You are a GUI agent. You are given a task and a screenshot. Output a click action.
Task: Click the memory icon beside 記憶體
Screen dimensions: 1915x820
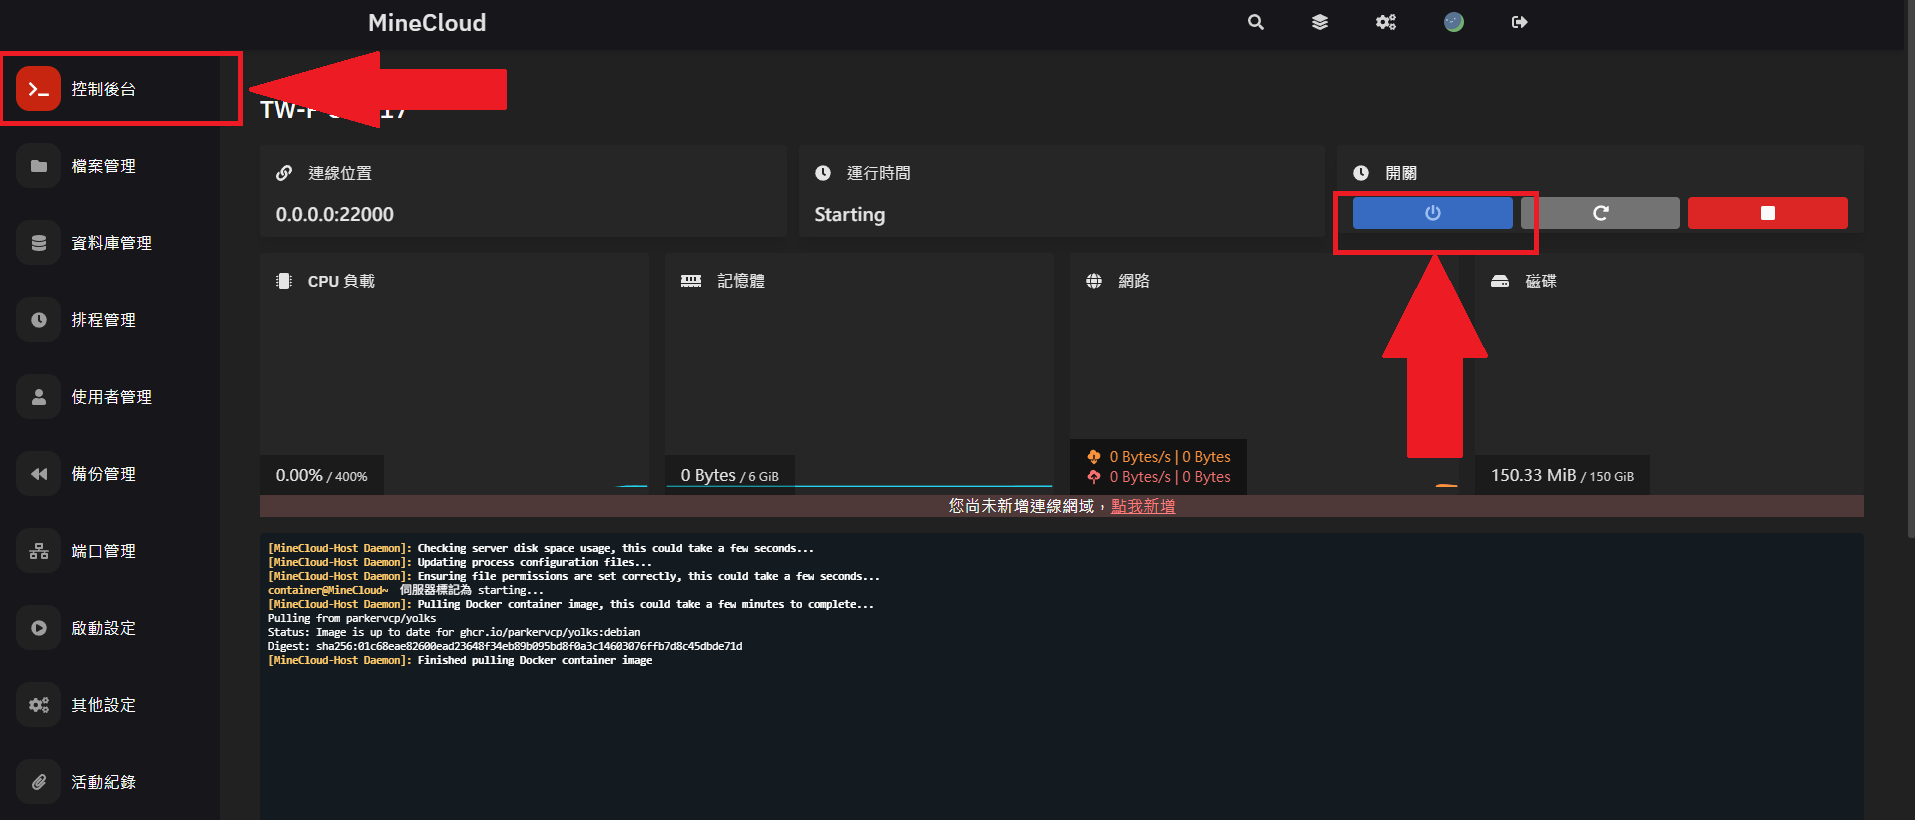pyautogui.click(x=691, y=281)
